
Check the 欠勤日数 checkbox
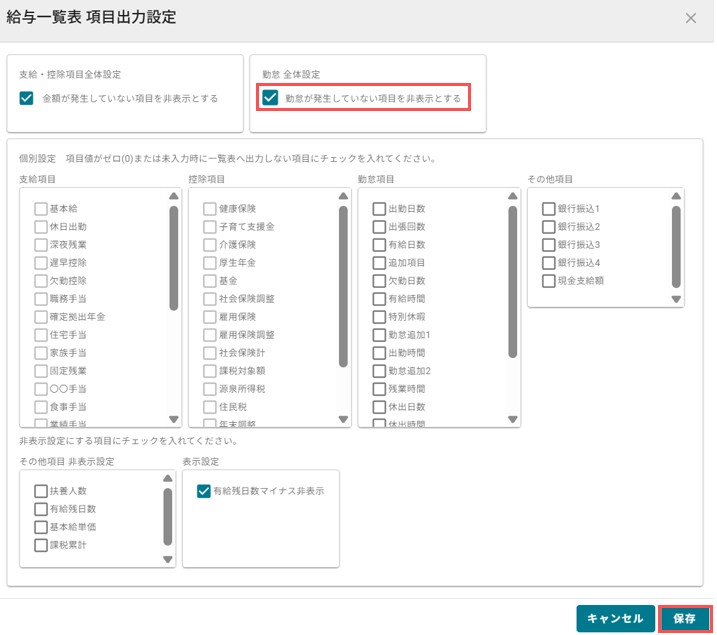tap(379, 281)
